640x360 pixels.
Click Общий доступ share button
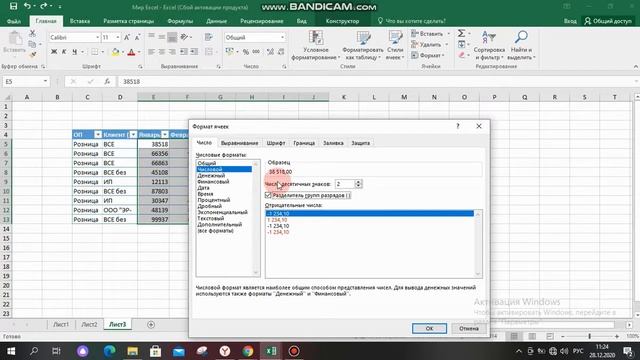coord(608,21)
